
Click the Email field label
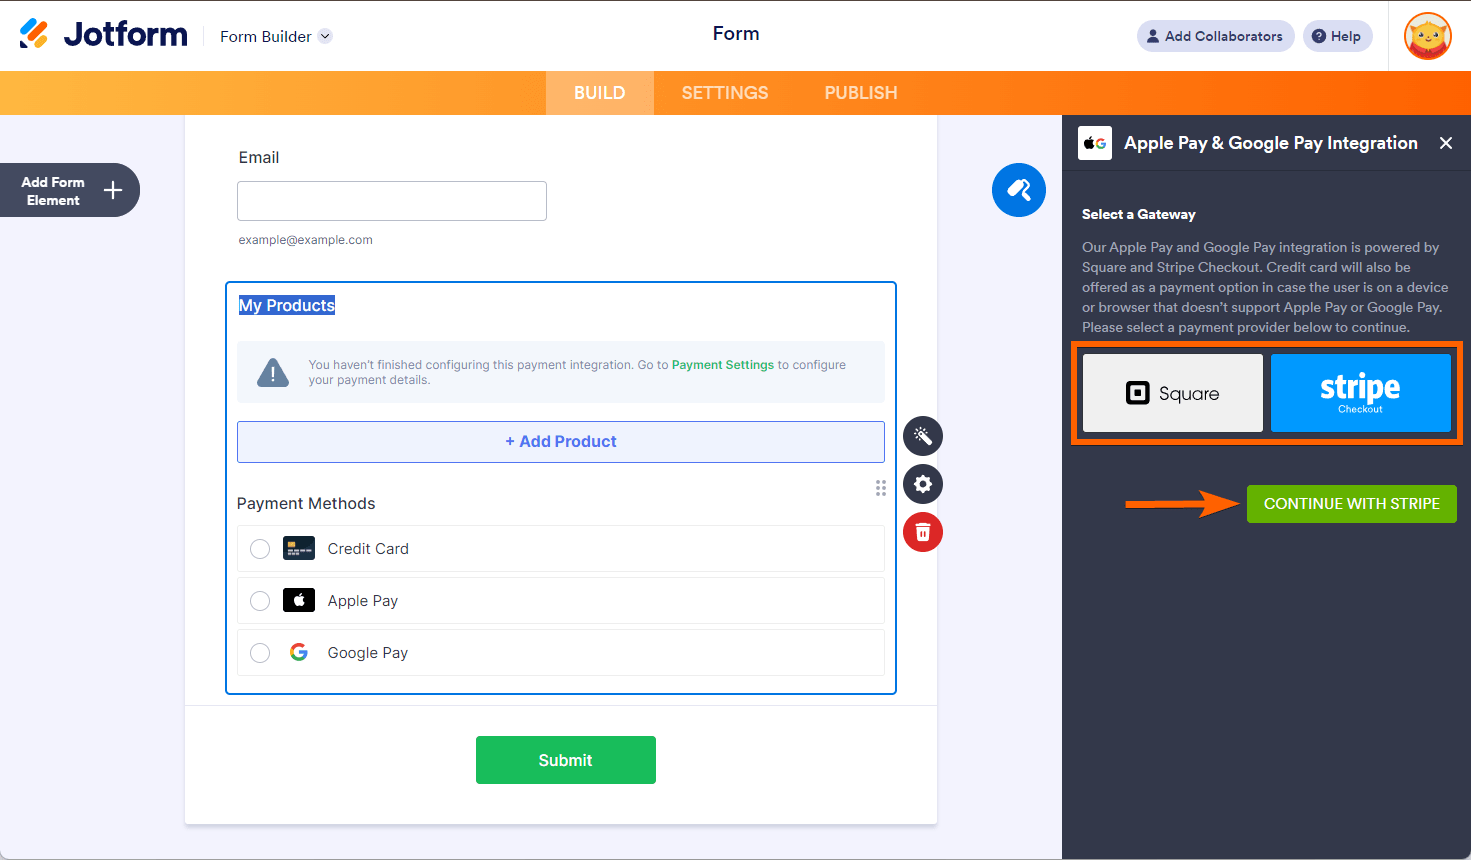click(259, 158)
